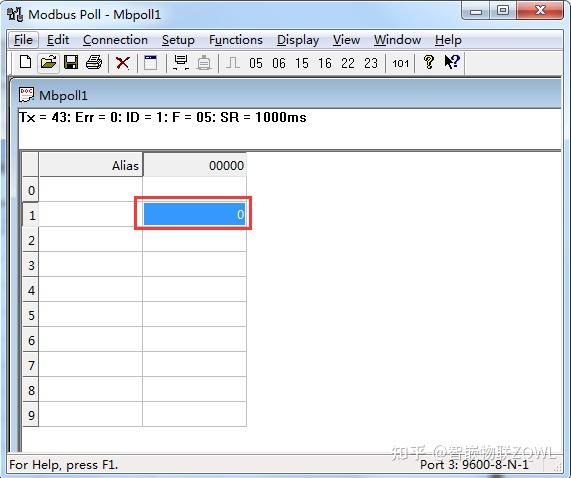
Task: Click the function 16 toolbar button
Action: [325, 63]
